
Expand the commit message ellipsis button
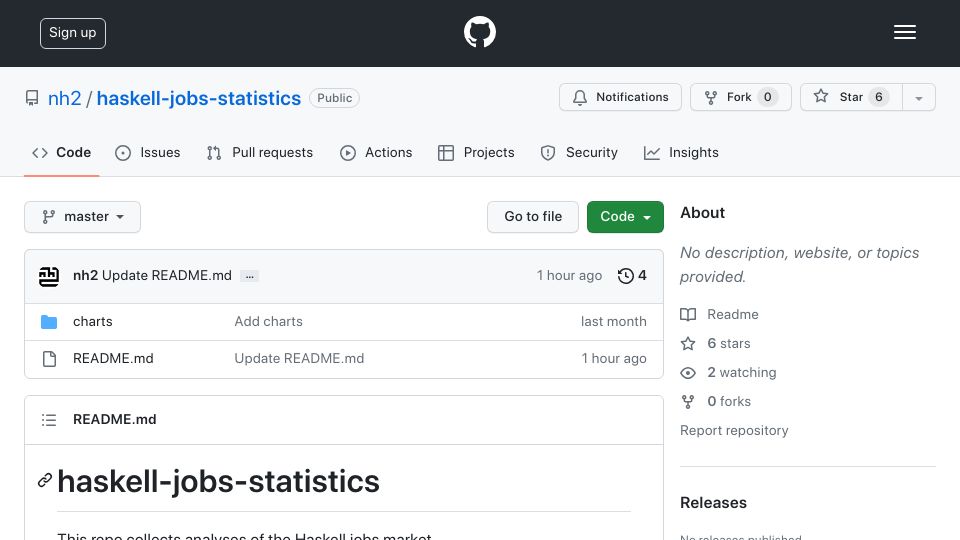(250, 276)
